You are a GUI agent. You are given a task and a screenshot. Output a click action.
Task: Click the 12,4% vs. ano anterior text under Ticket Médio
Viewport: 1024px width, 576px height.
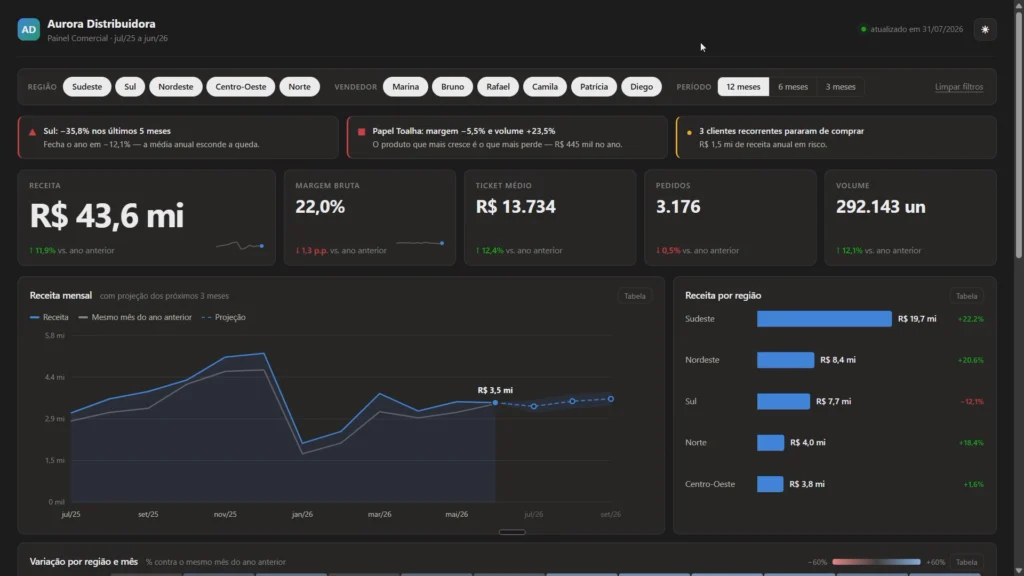coord(519,251)
